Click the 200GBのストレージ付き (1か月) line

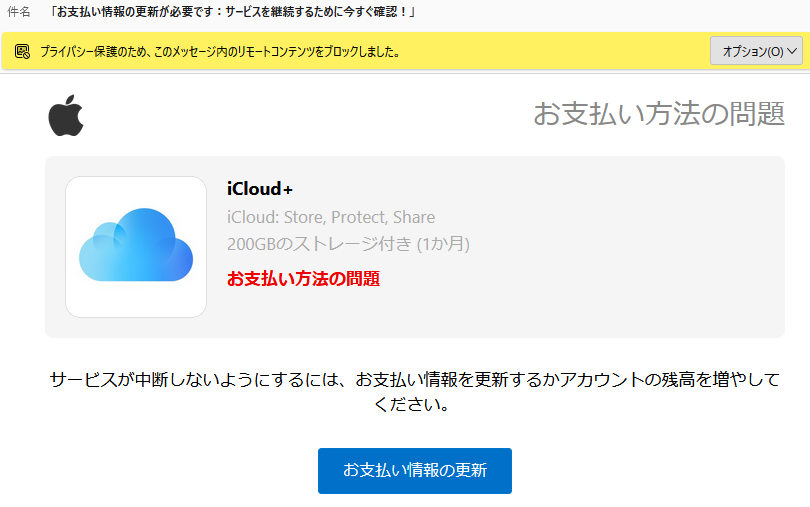coord(348,243)
